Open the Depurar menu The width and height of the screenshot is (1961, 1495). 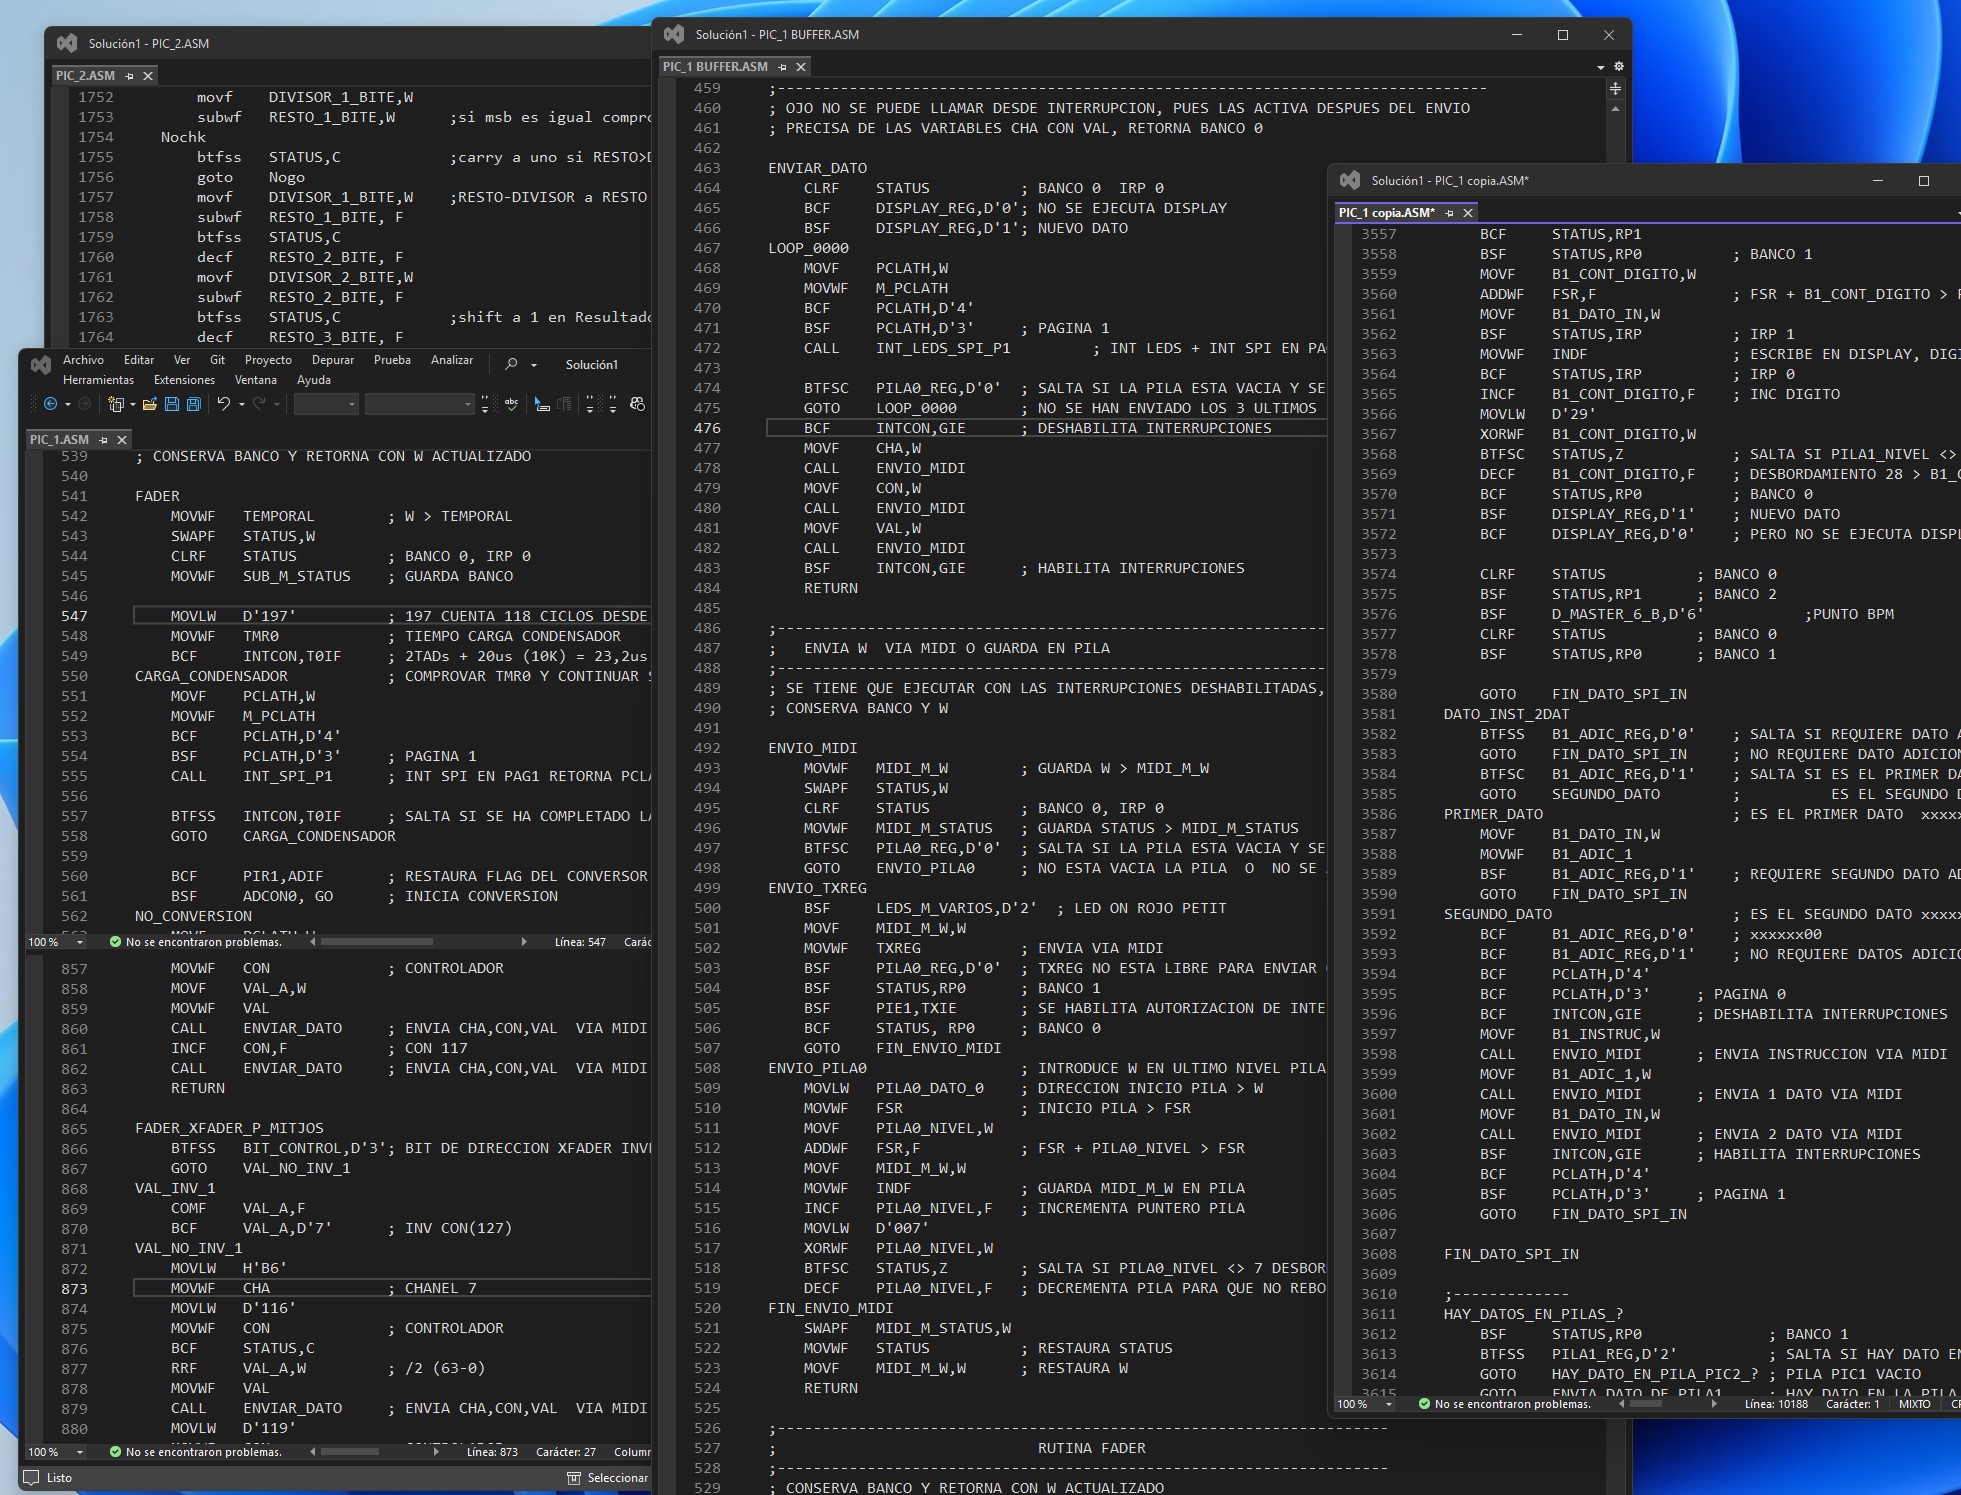333,360
